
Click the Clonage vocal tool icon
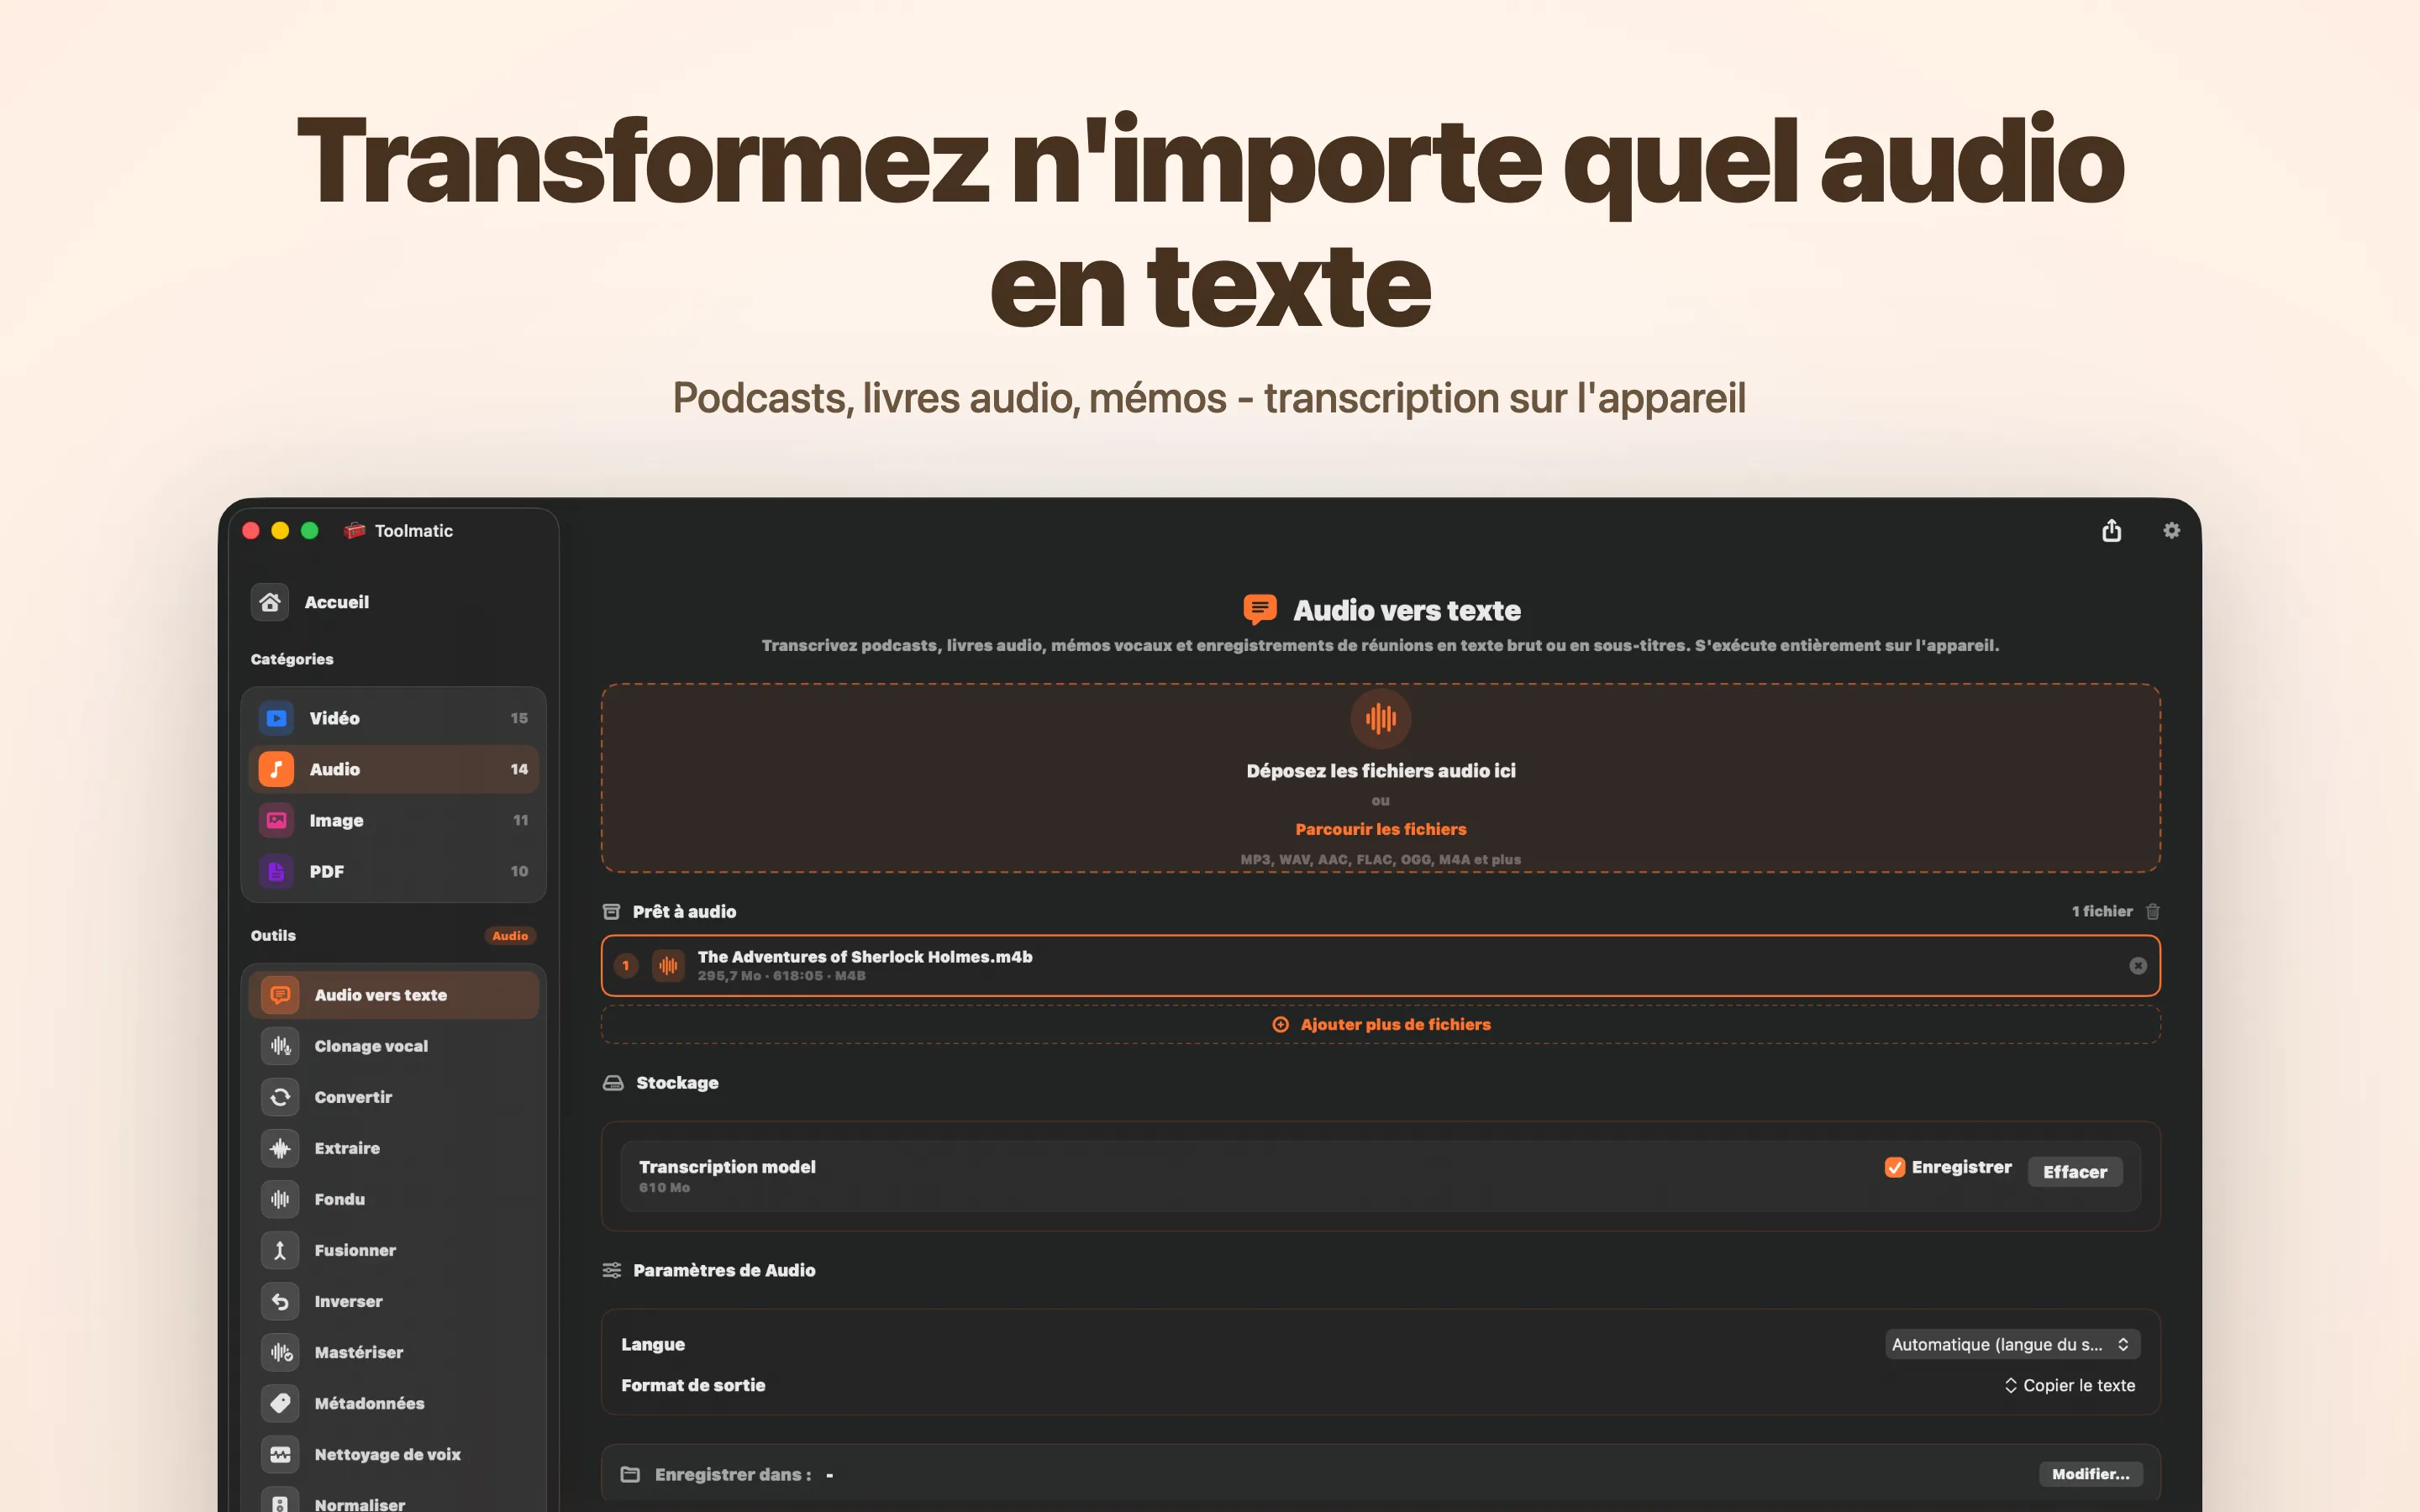280,1046
